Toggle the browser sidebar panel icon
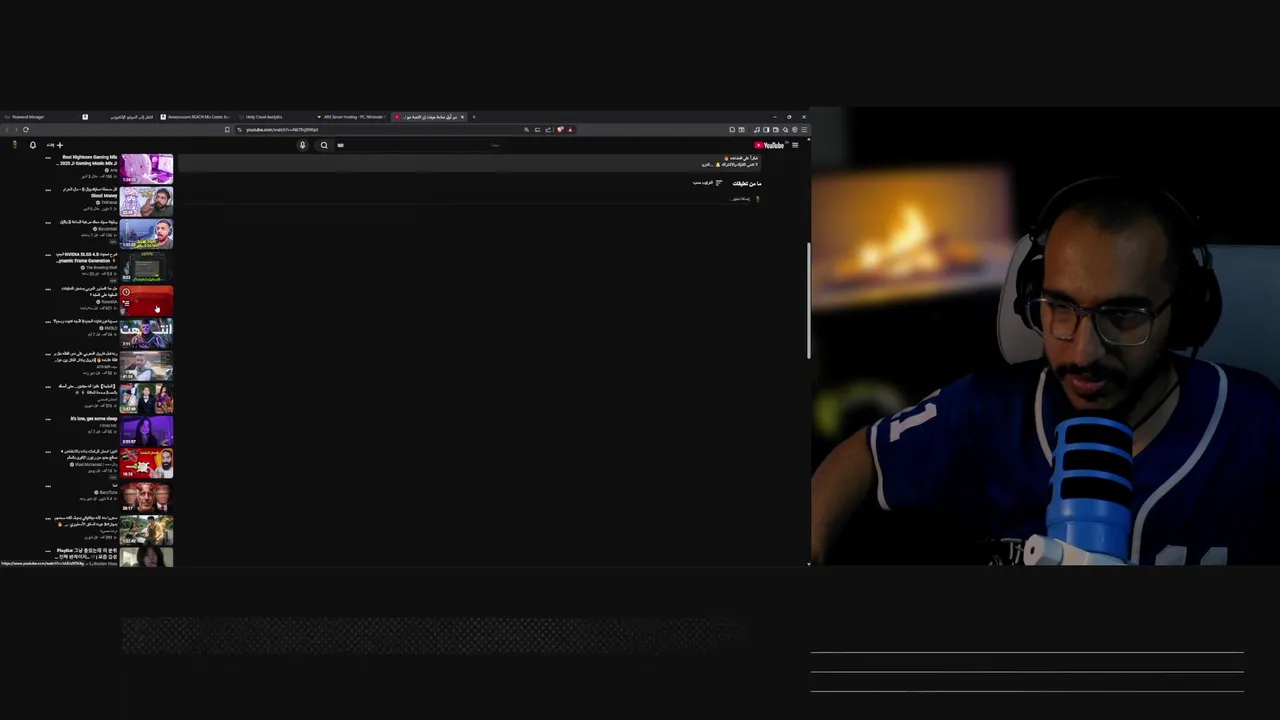The width and height of the screenshot is (1280, 720). tap(766, 130)
